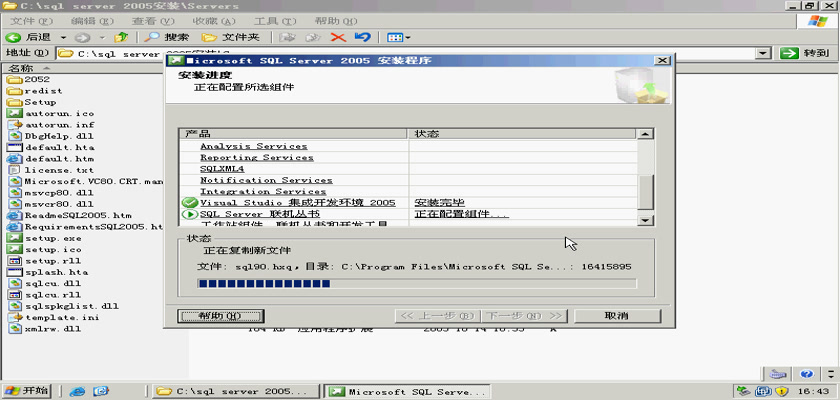Open the Search (搜索) toolbar button
840x400 pixels.
click(168, 37)
